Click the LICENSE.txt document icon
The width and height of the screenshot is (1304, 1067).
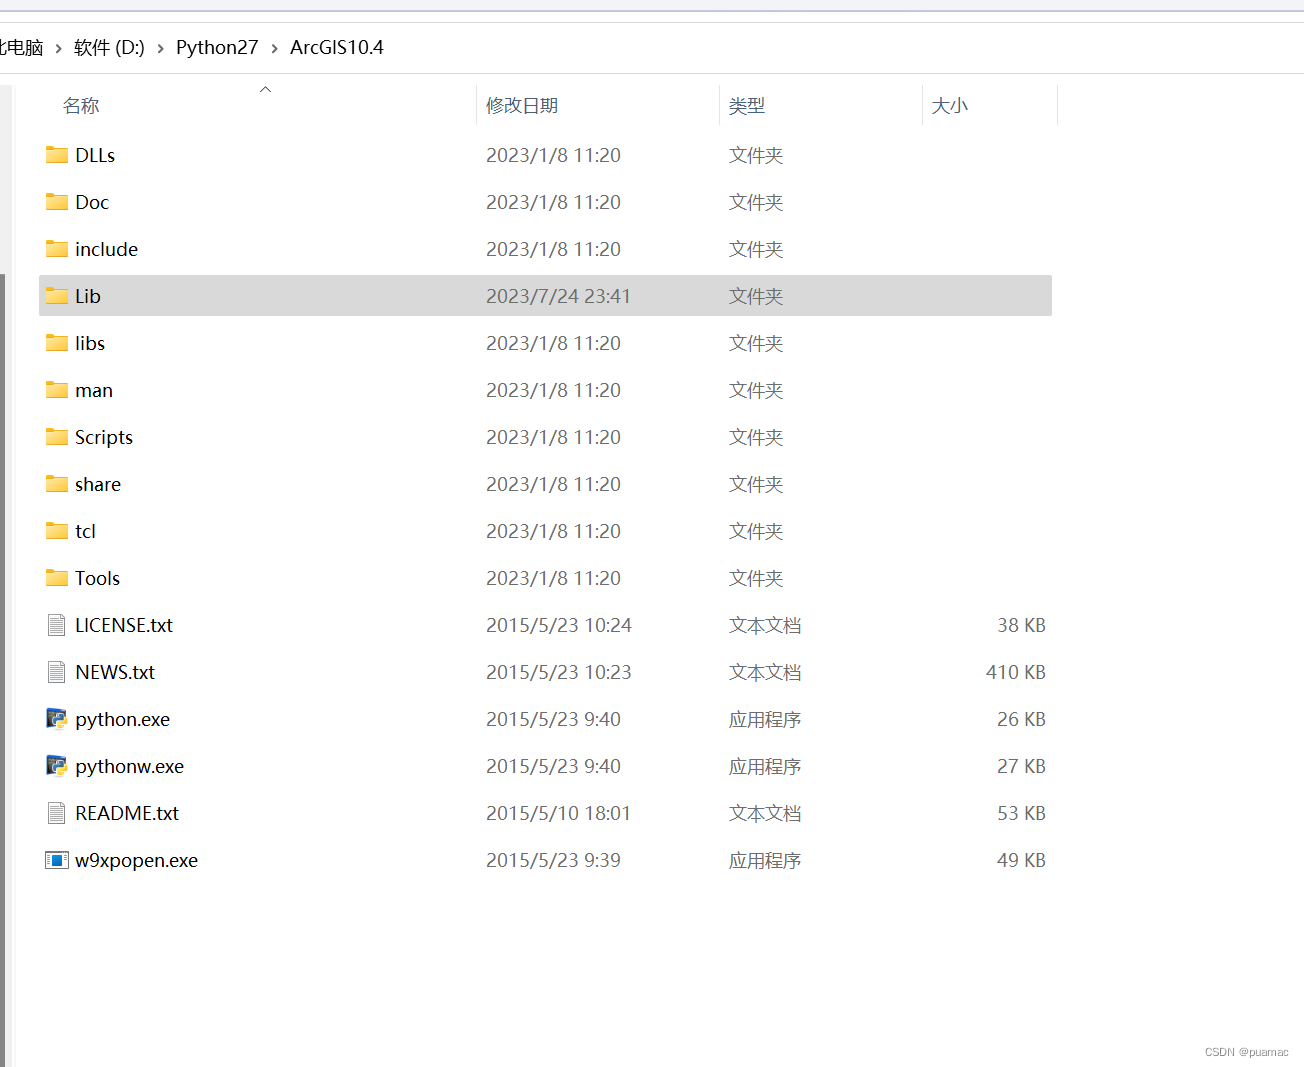pos(57,625)
